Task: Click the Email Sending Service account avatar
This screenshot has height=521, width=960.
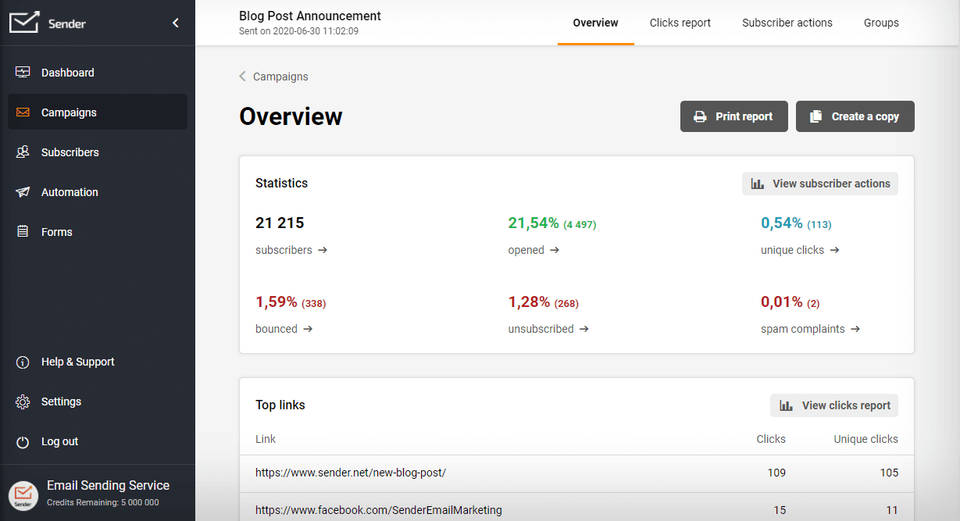Action: pos(23,494)
